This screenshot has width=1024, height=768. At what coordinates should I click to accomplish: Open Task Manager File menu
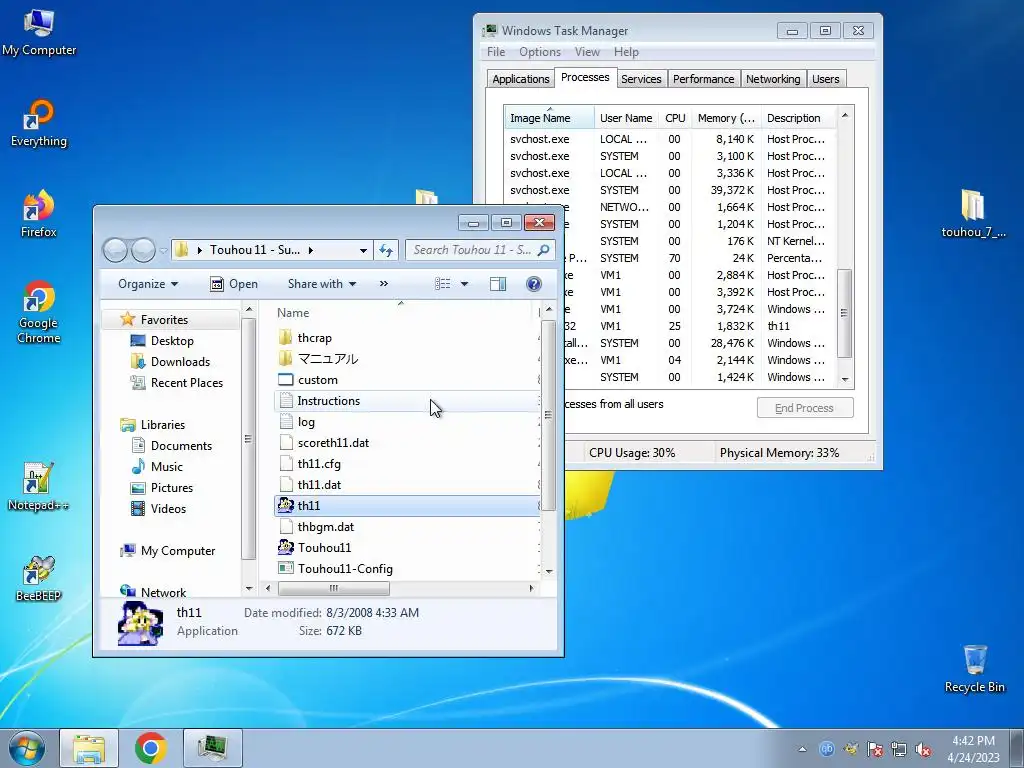(x=496, y=52)
